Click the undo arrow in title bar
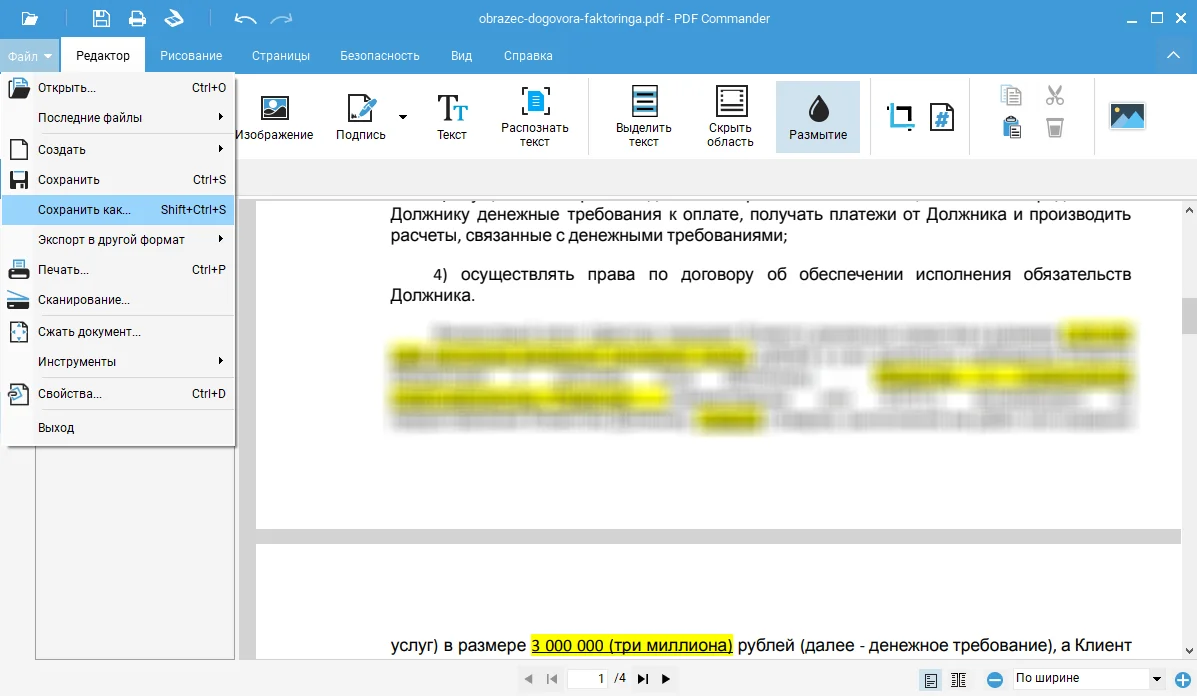The width and height of the screenshot is (1197, 696). 244,18
